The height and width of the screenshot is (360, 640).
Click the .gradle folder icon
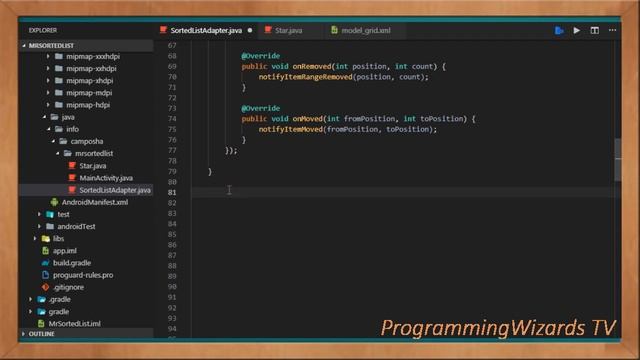pos(41,299)
